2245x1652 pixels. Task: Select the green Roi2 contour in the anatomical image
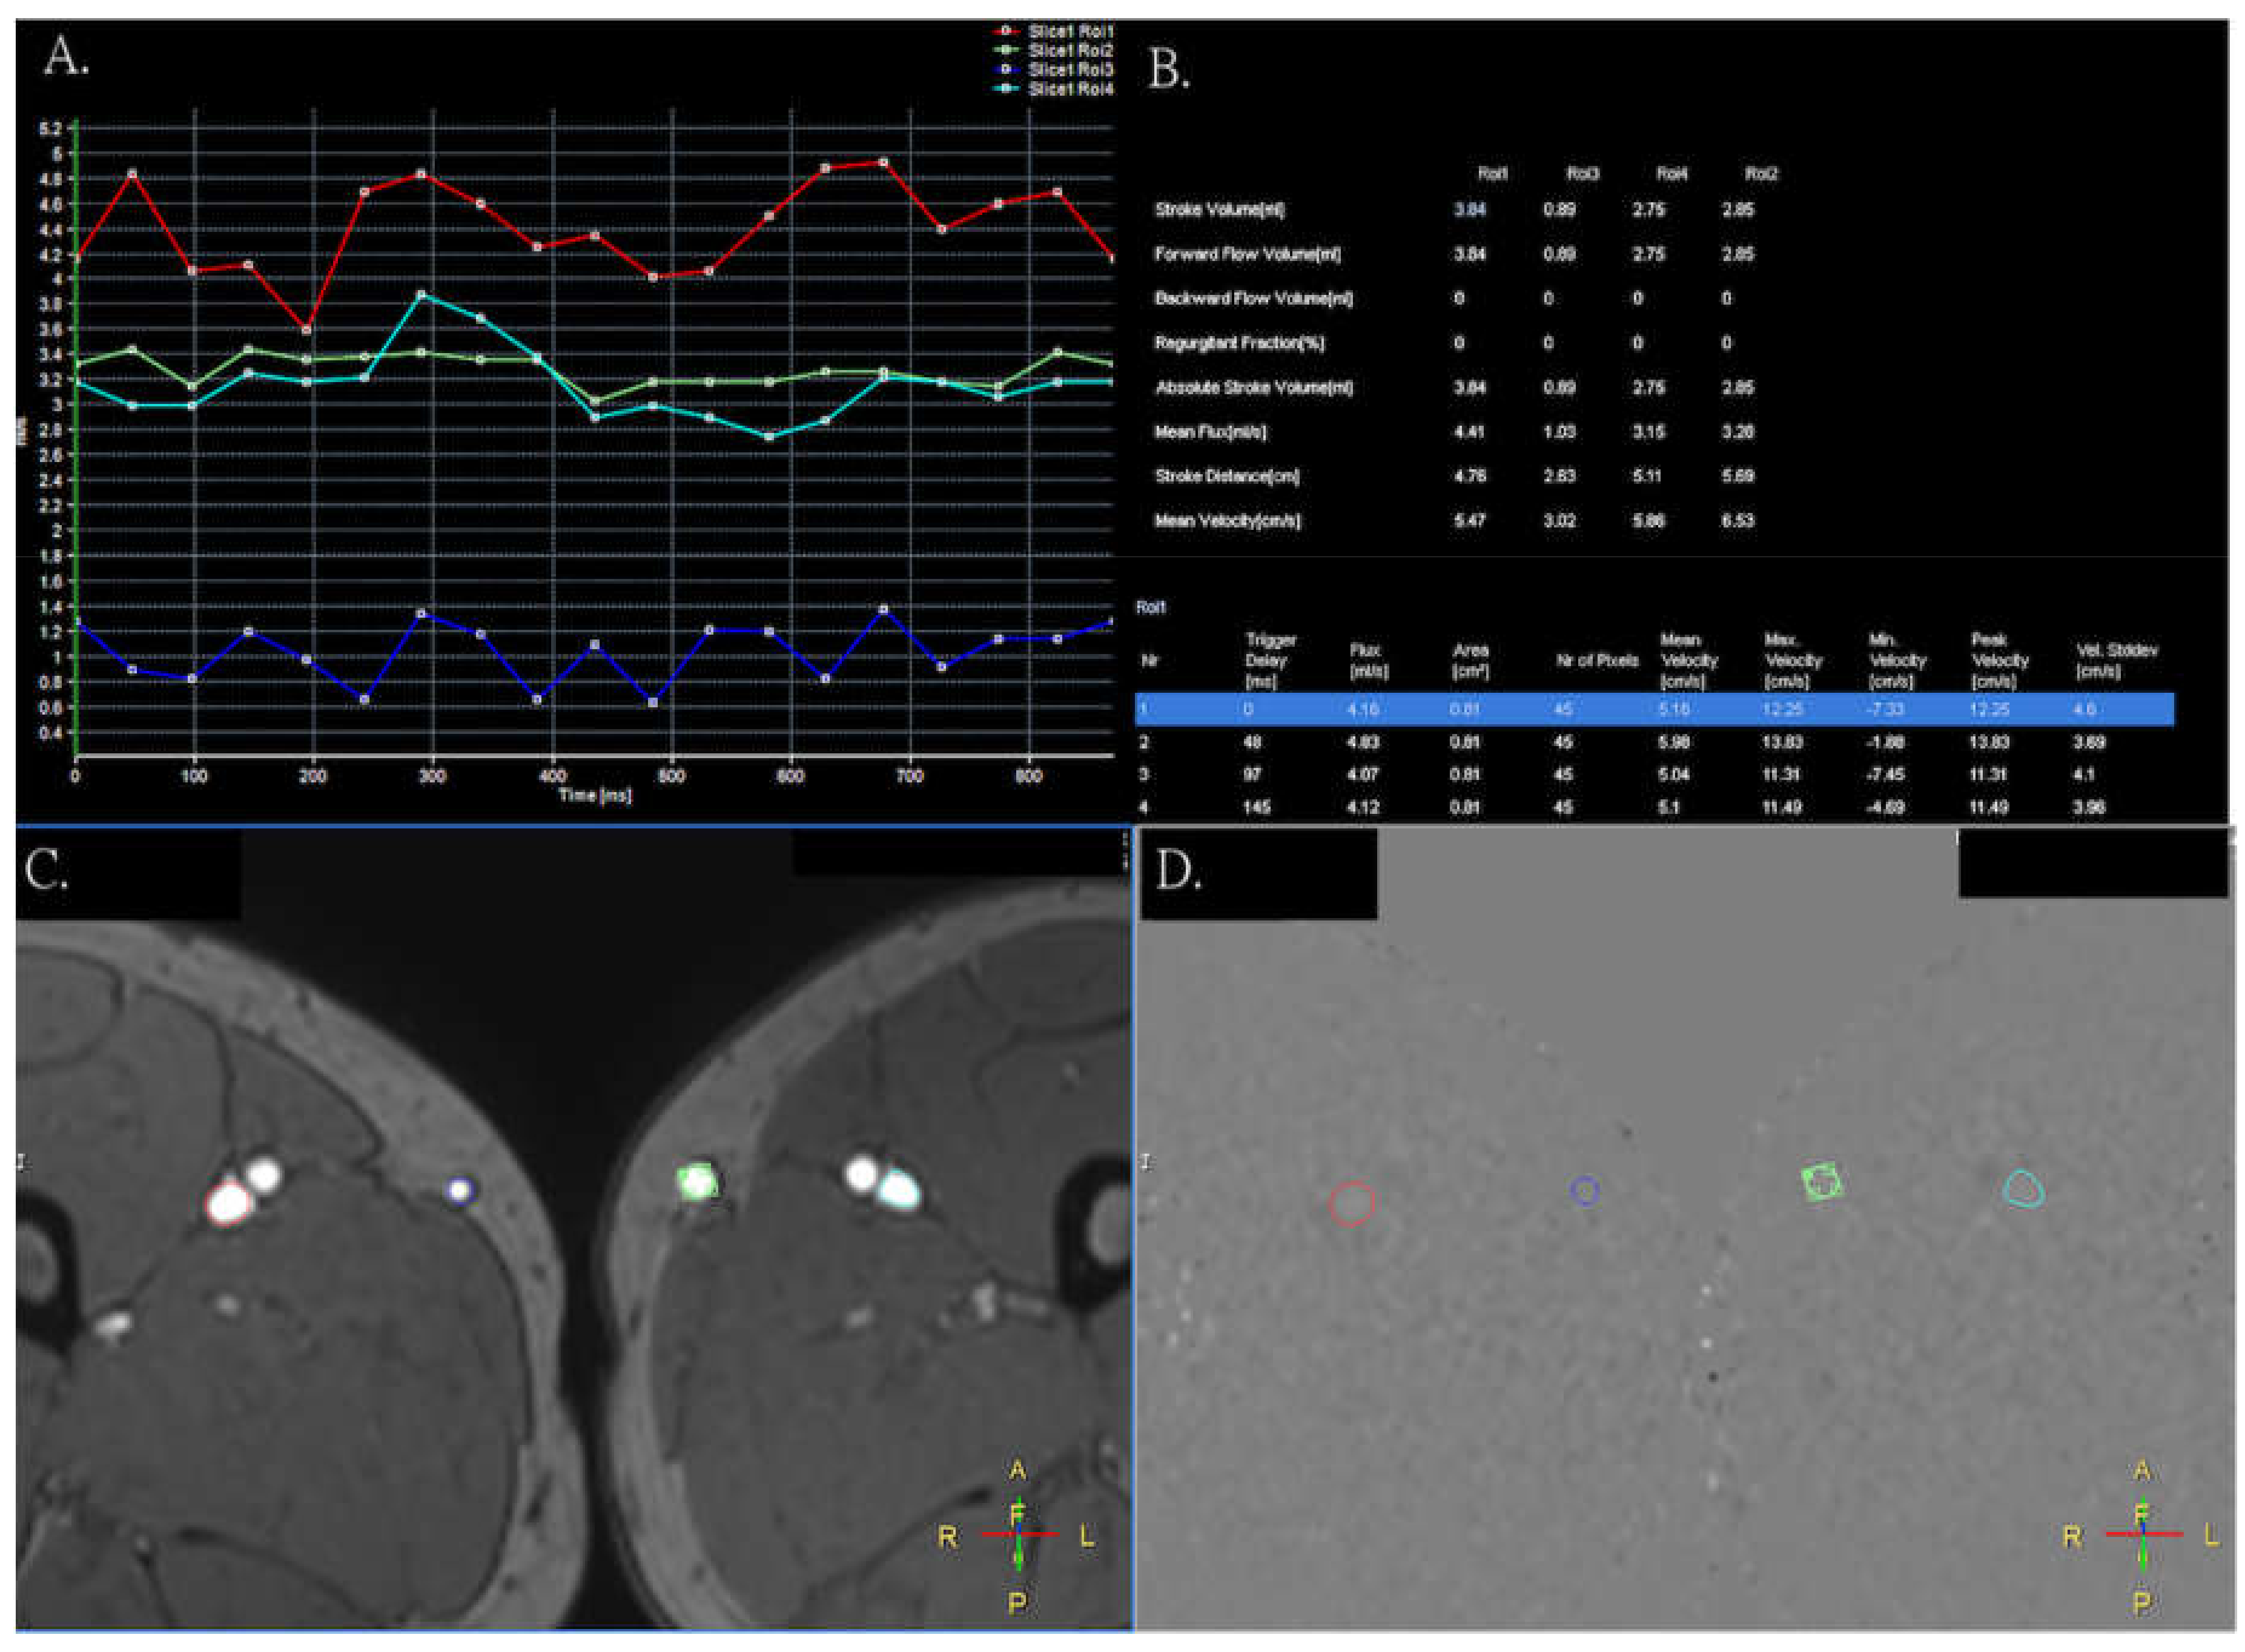point(697,1181)
